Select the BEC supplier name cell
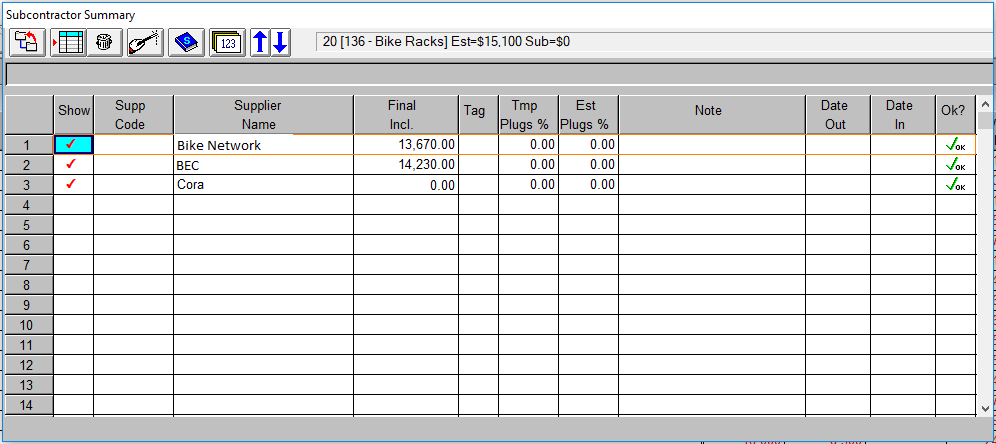The height and width of the screenshot is (444, 996). tap(263, 165)
